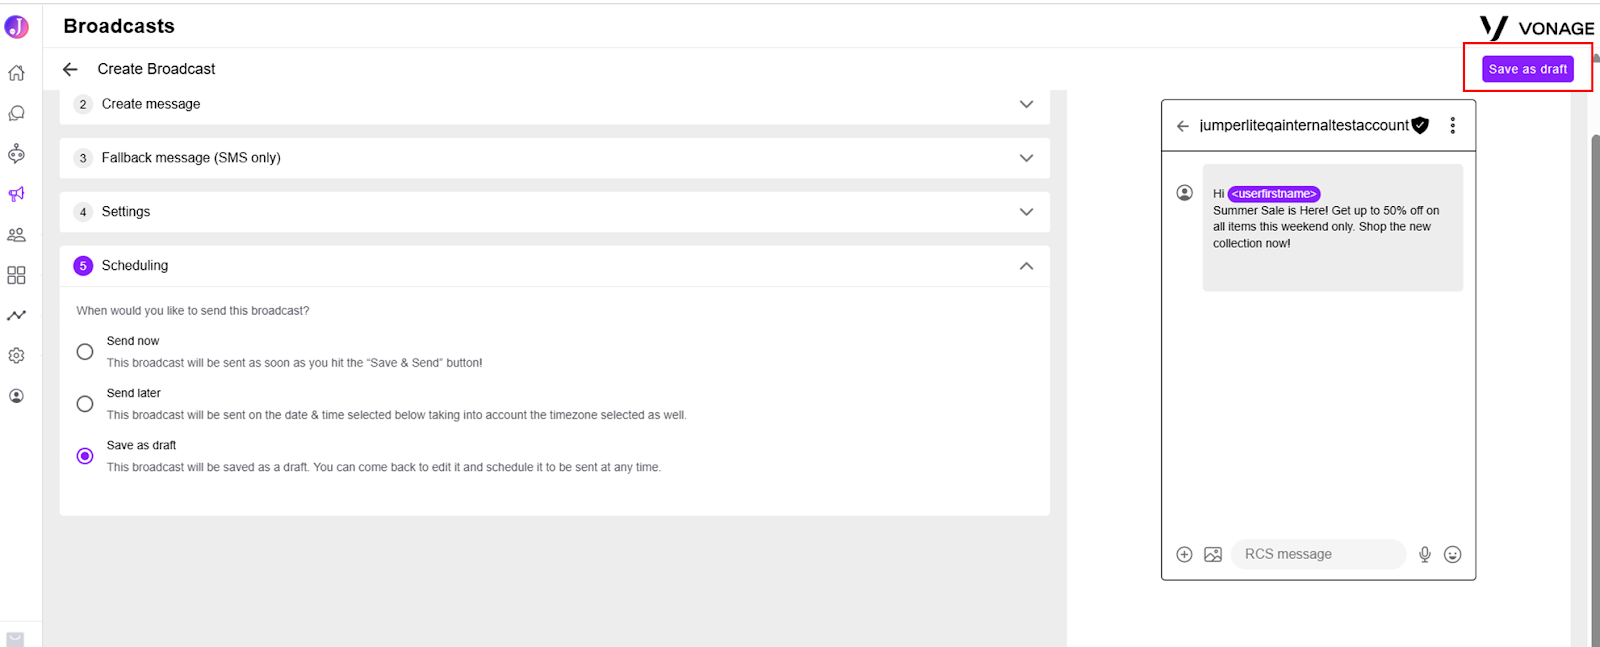Click the RCS message input field
The width and height of the screenshot is (1600, 647).
point(1318,554)
